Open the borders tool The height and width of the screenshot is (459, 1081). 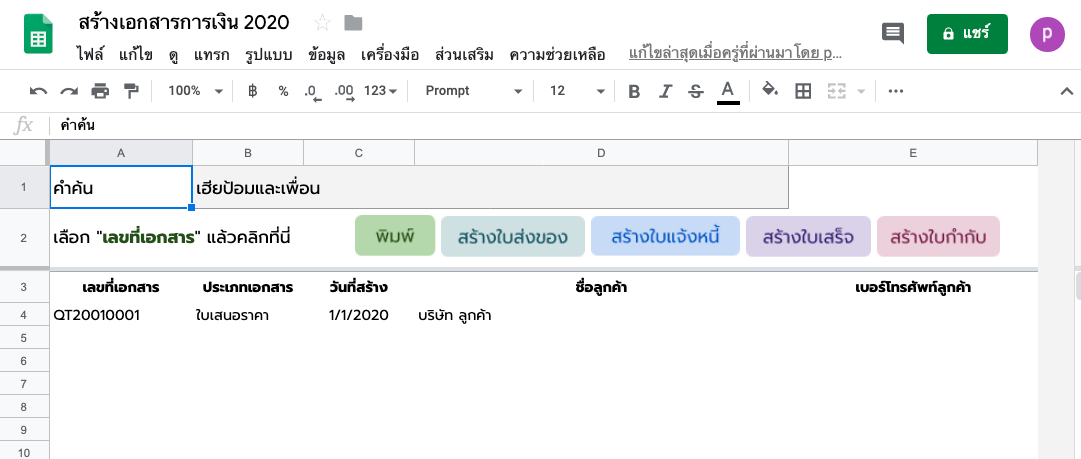coord(803,91)
